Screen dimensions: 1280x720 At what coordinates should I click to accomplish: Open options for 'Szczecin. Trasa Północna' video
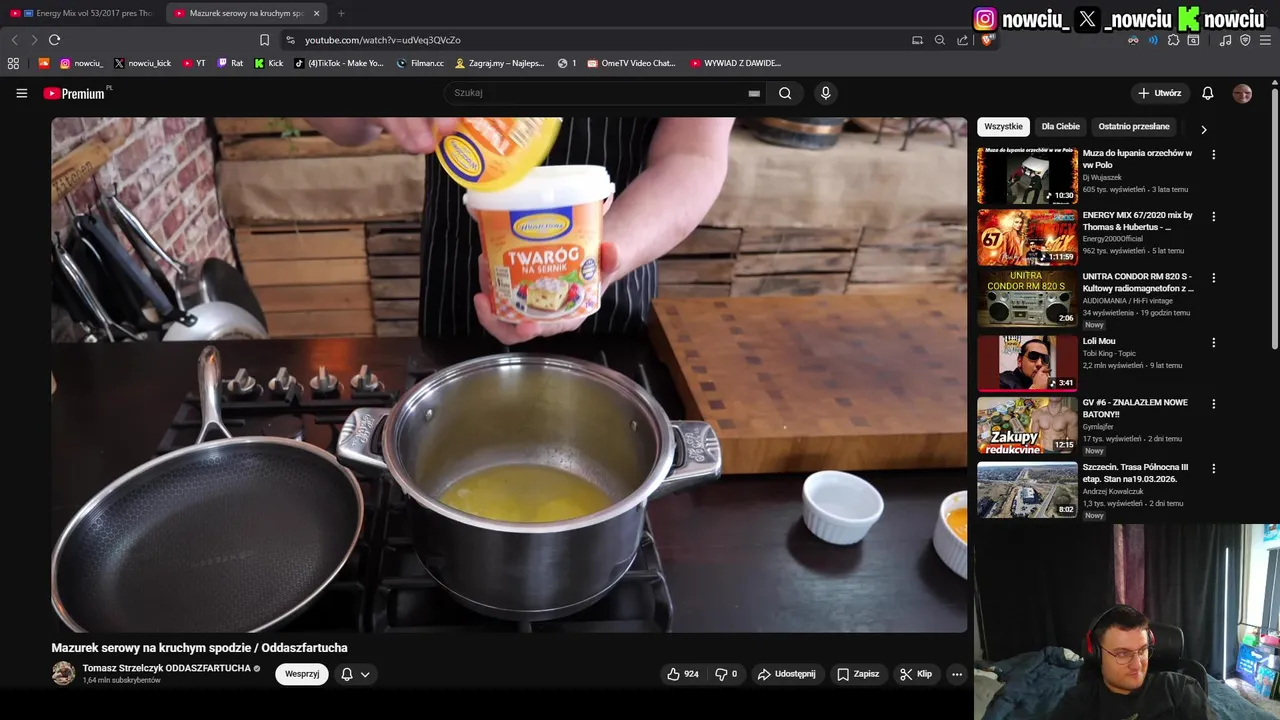(1214, 468)
